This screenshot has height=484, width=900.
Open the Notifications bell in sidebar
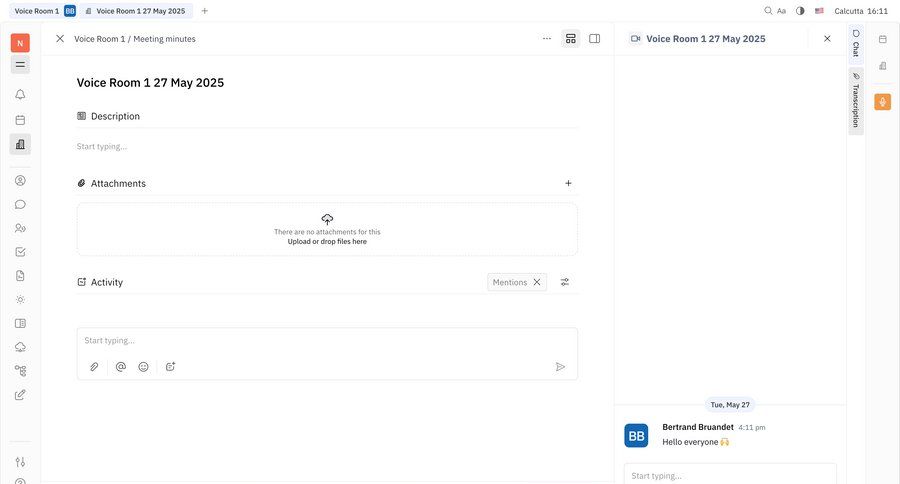coord(20,95)
